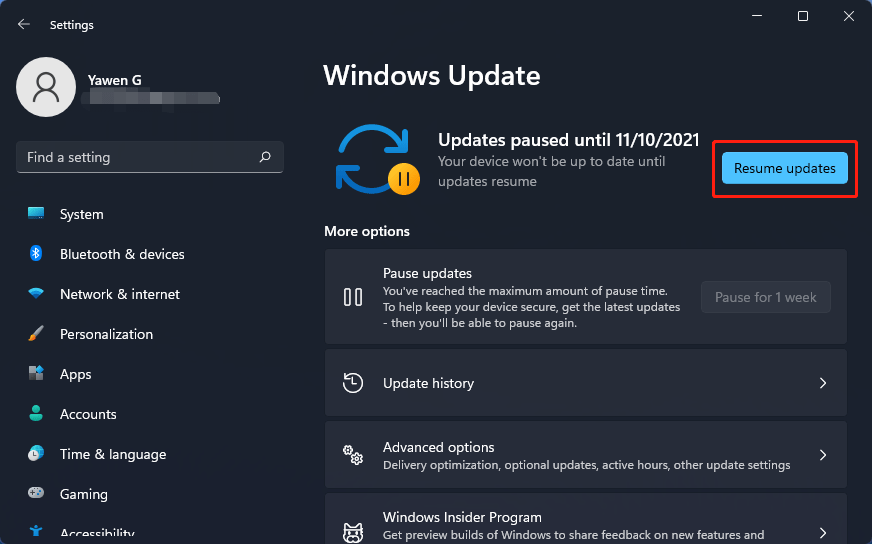Click the Yawen G account name
The height and width of the screenshot is (544, 872).
(115, 80)
